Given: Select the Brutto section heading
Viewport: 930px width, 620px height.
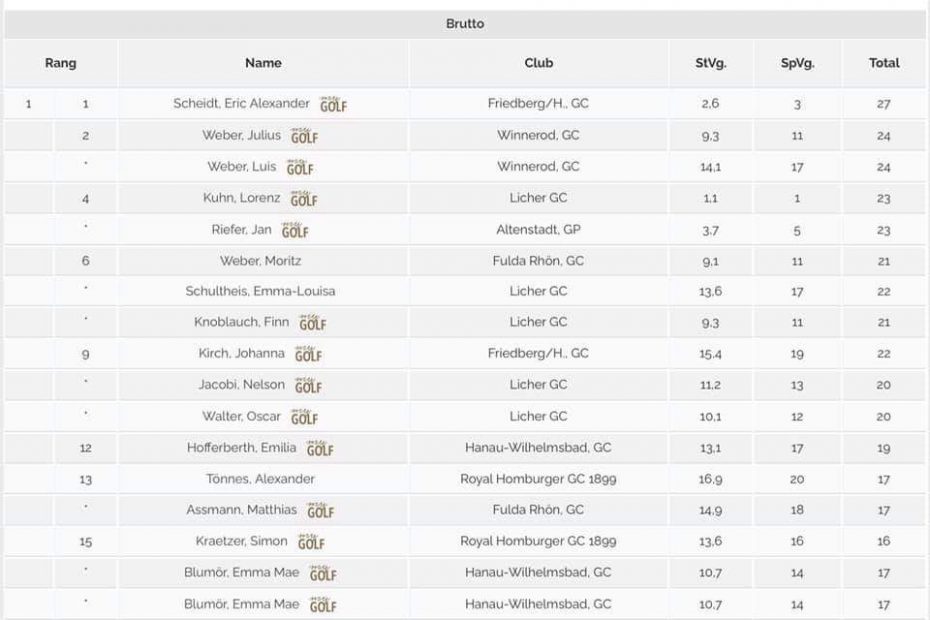Looking at the screenshot, I should [465, 24].
